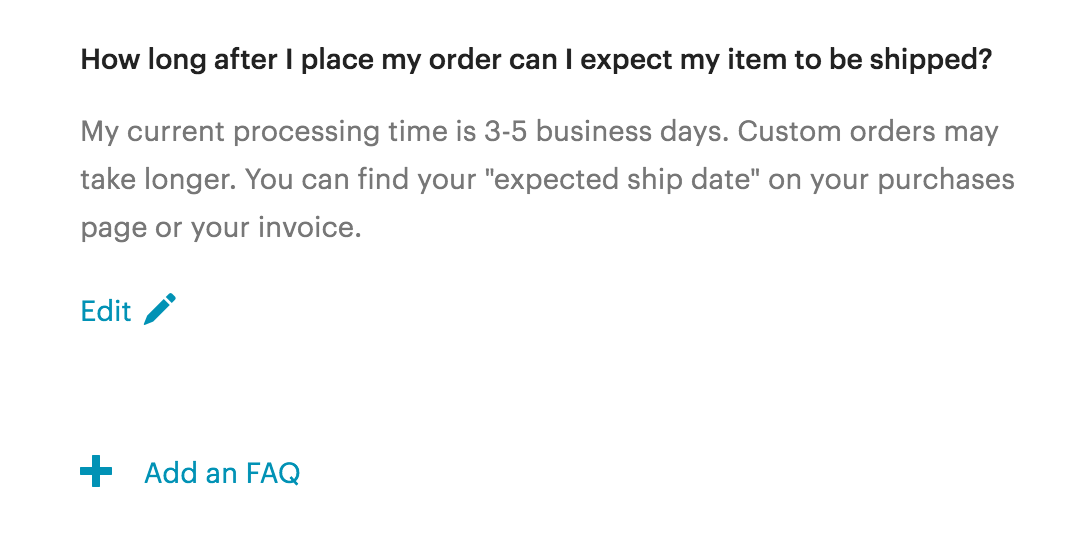Click the text "Custom orders may"
Screen dimensions: 1086x549
(868, 132)
